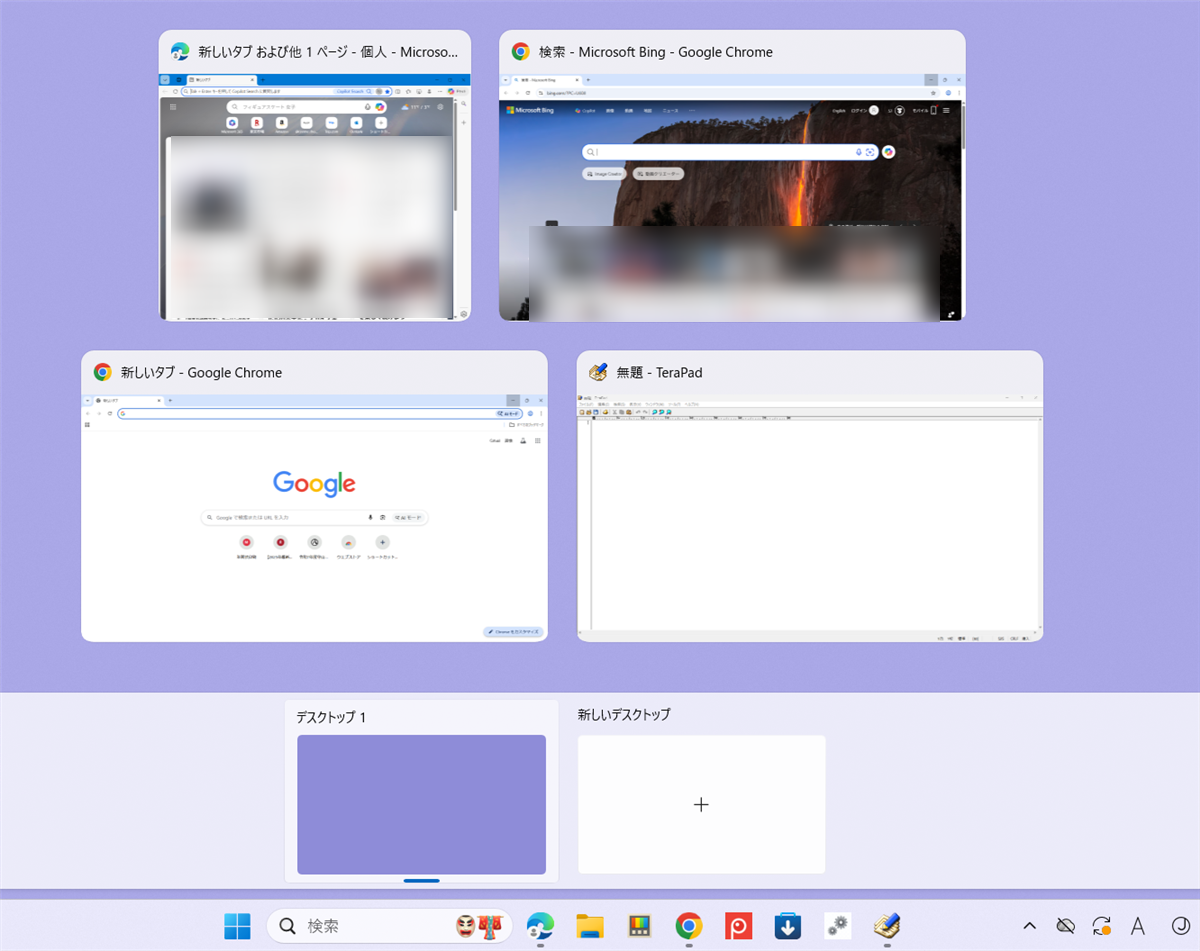The height and width of the screenshot is (951, 1200).
Task: Launch Google Chrome from the taskbar
Action: coord(688,925)
